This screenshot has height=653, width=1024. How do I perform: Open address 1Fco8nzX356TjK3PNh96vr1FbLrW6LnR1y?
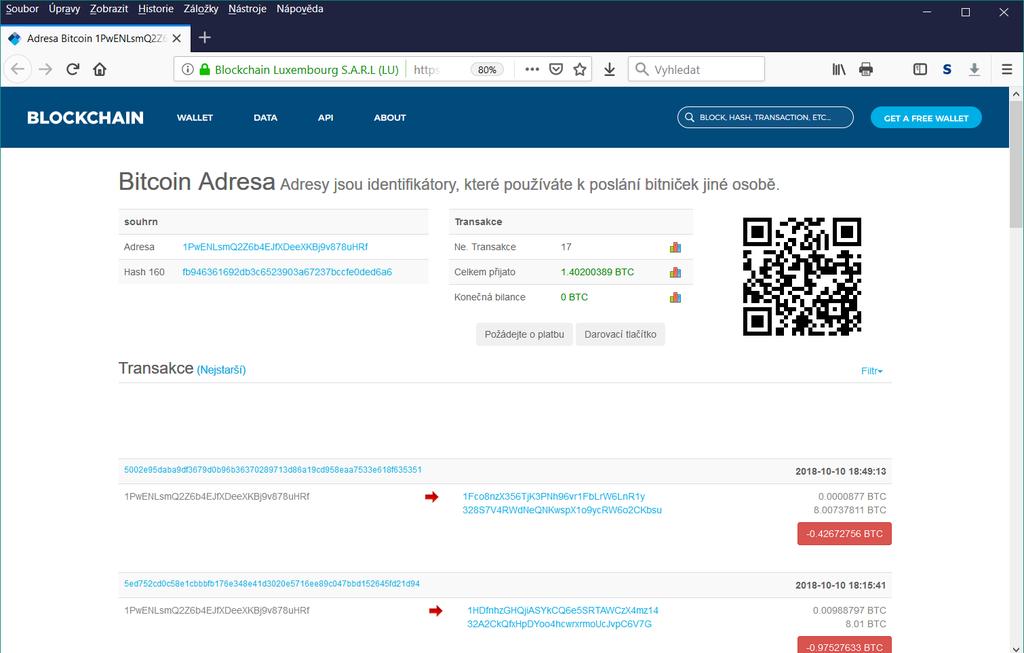click(554, 496)
